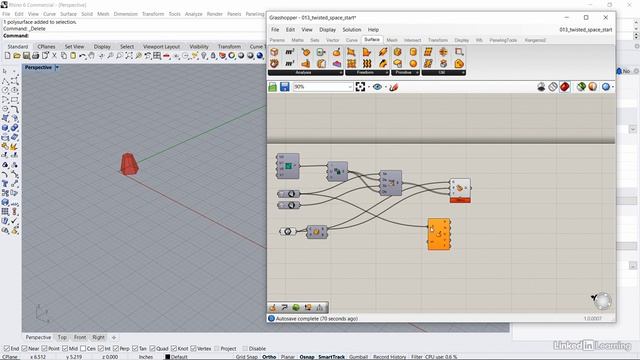Open the Solution menu in Grasshopper
Viewport: 640px width, 360px height.
pyautogui.click(x=351, y=30)
